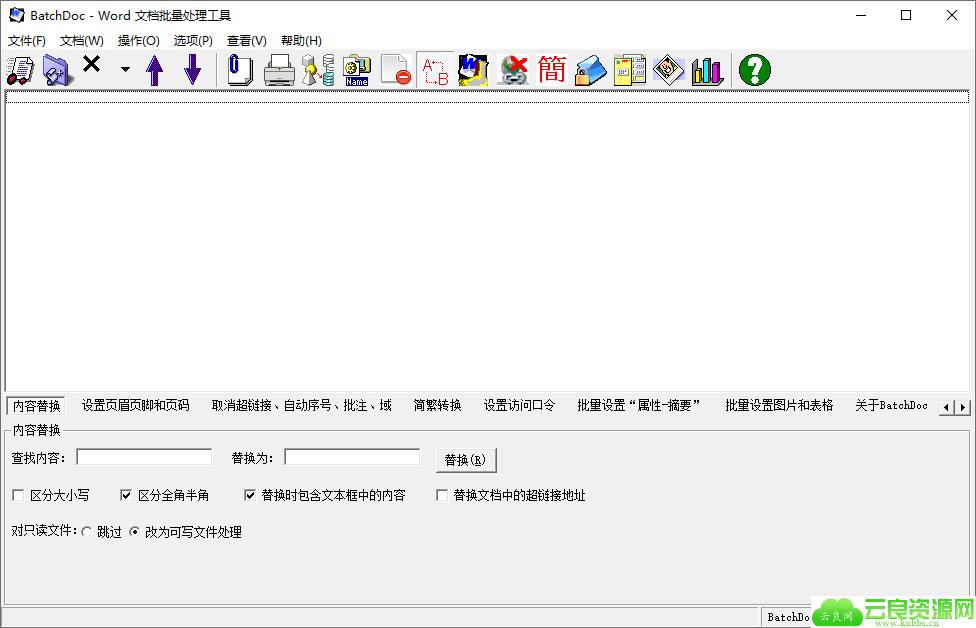Viewport: 976px width, 628px height.
Task: Switch to 批量设置图片和表格 tab
Action: point(779,405)
